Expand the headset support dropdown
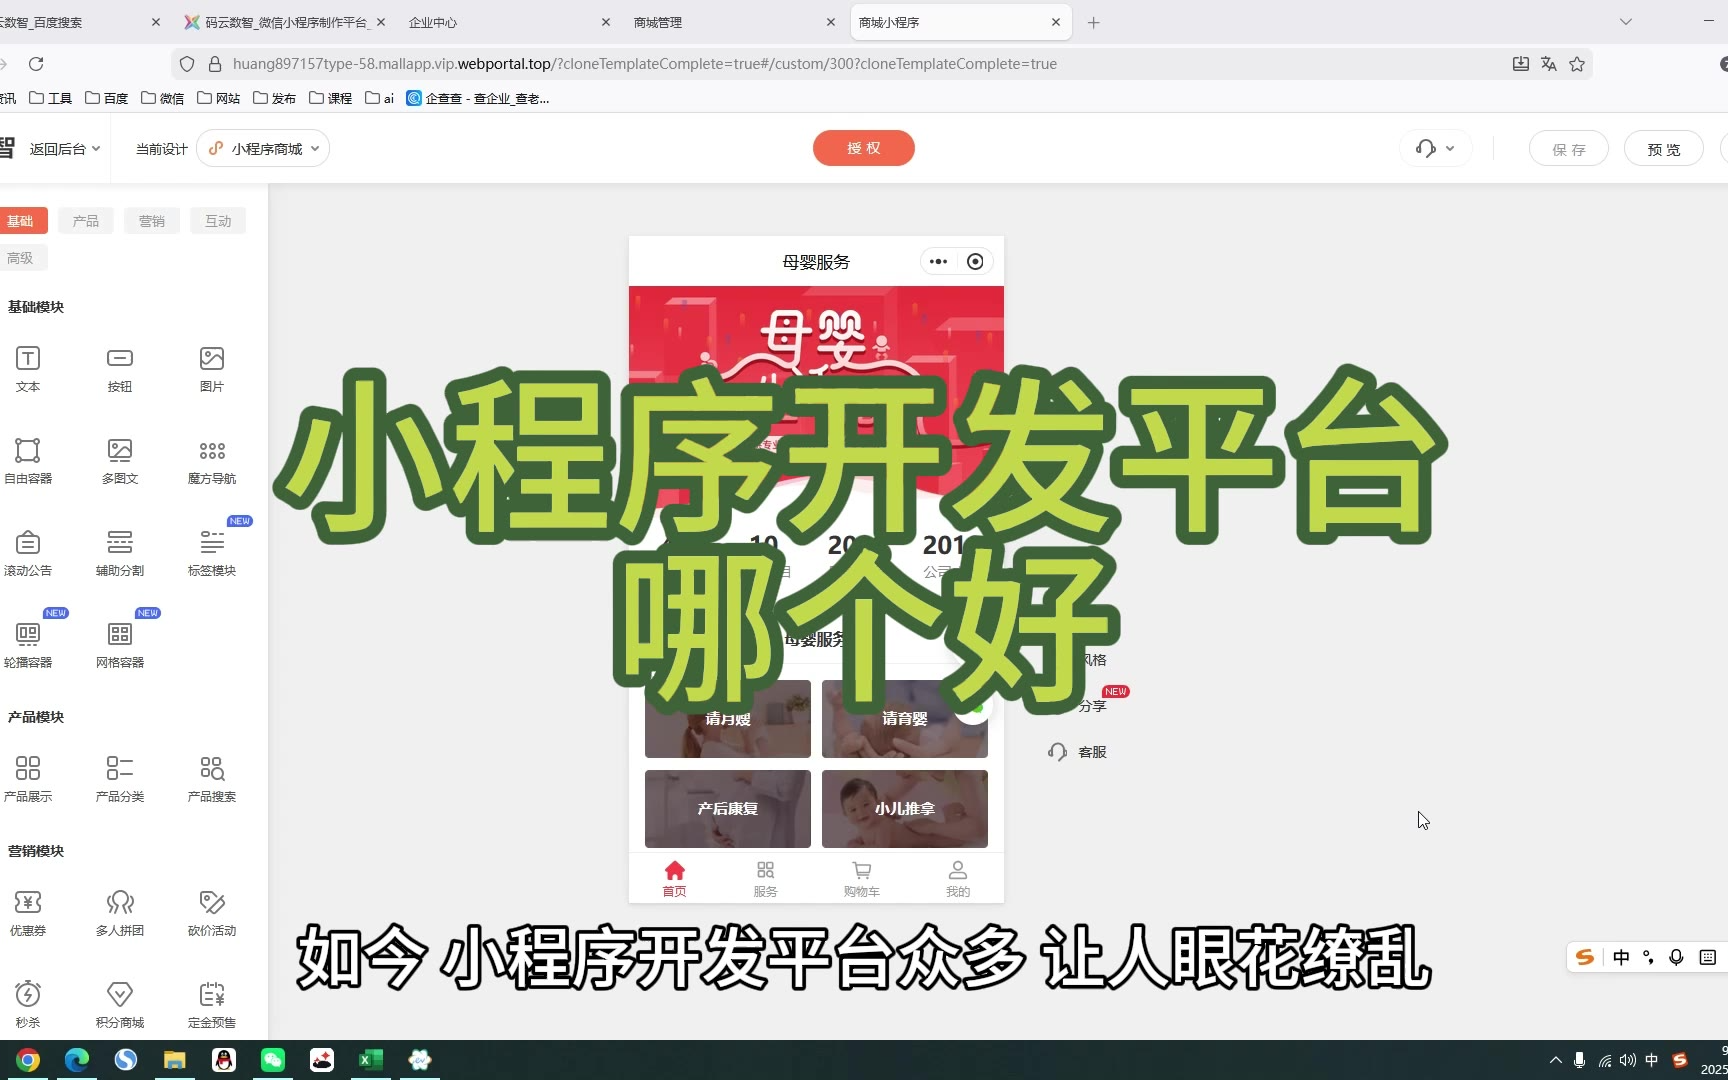The width and height of the screenshot is (1728, 1080). click(1435, 149)
